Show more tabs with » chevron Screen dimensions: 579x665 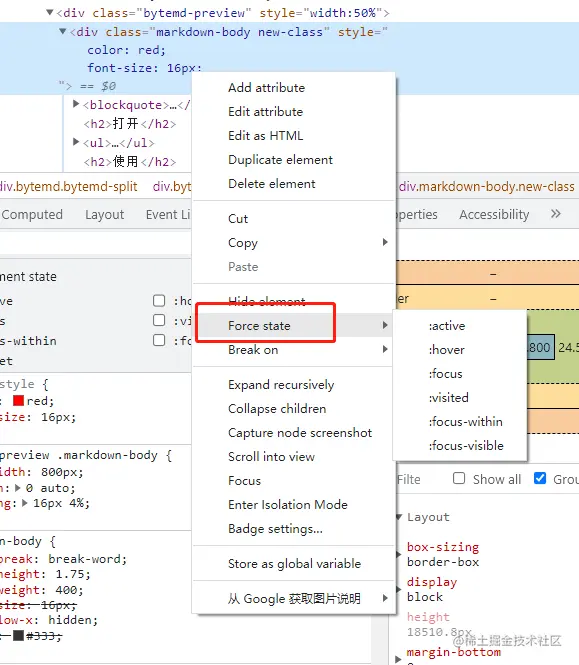[556, 214]
